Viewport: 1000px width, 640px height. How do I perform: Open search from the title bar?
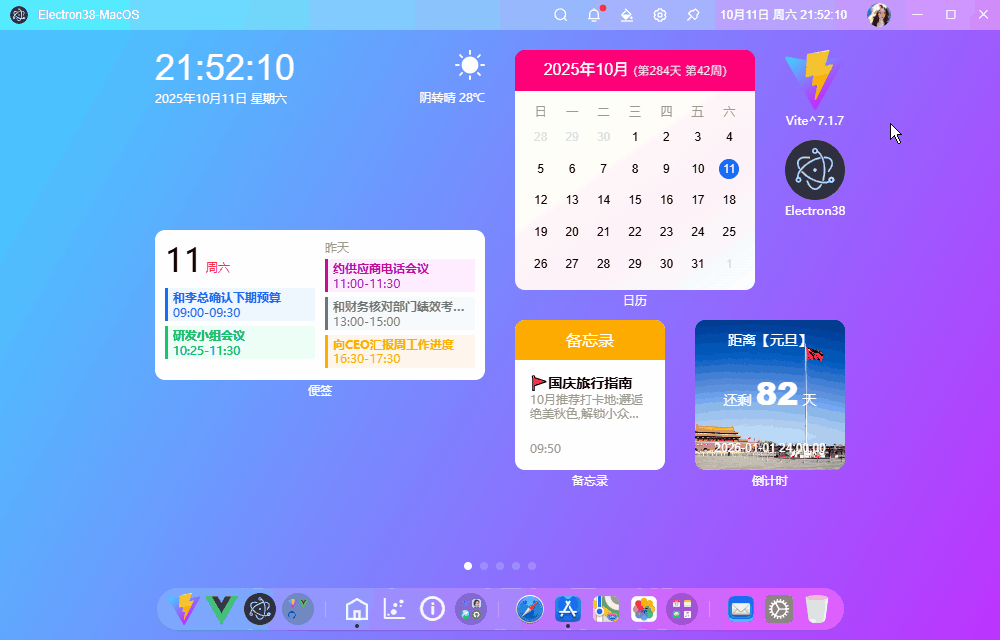[x=560, y=14]
